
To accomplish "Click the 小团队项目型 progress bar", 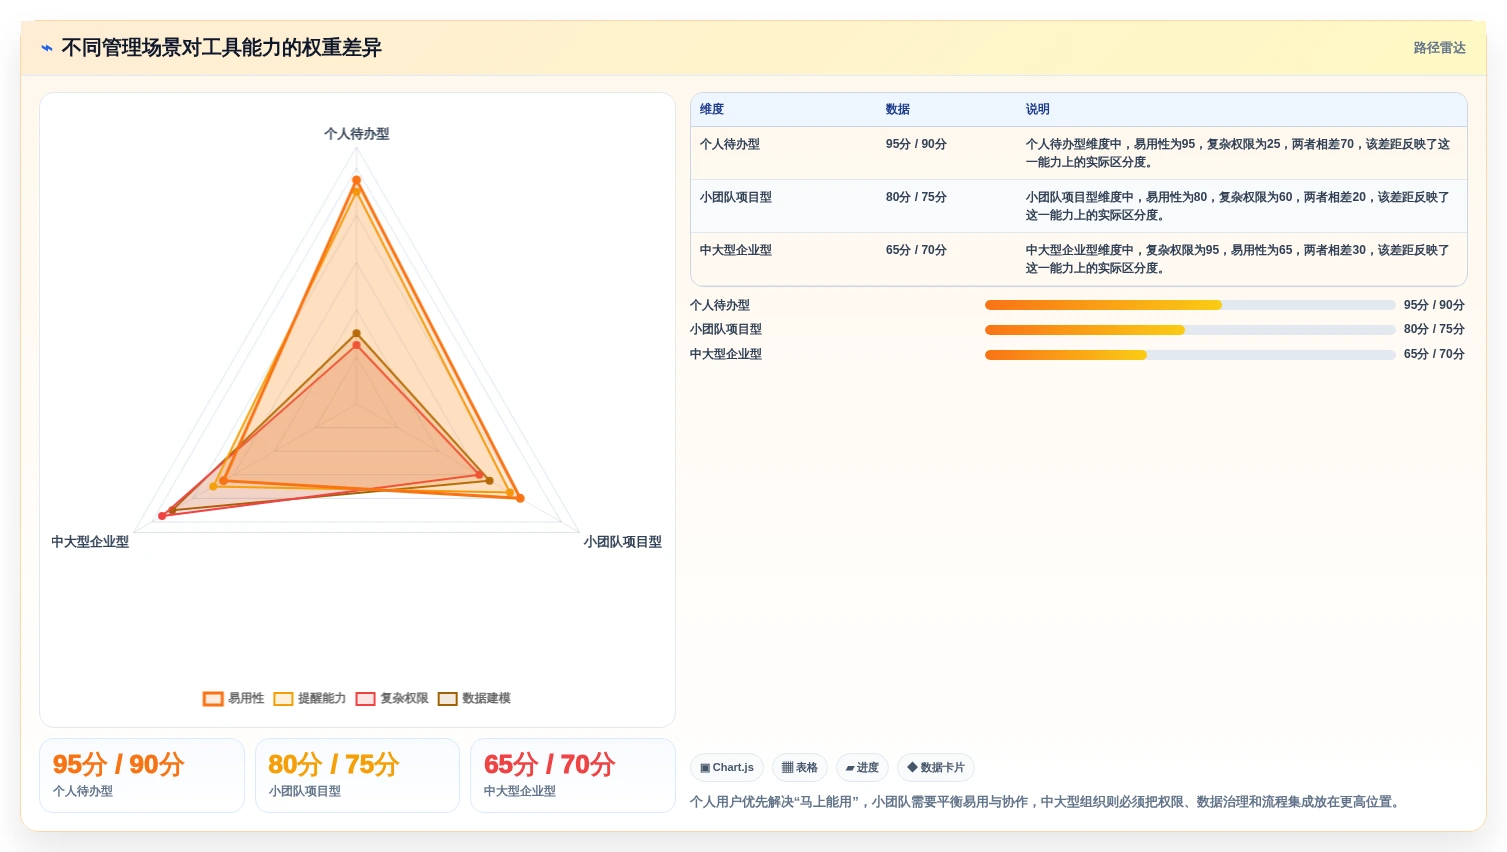I will 1190,329.
